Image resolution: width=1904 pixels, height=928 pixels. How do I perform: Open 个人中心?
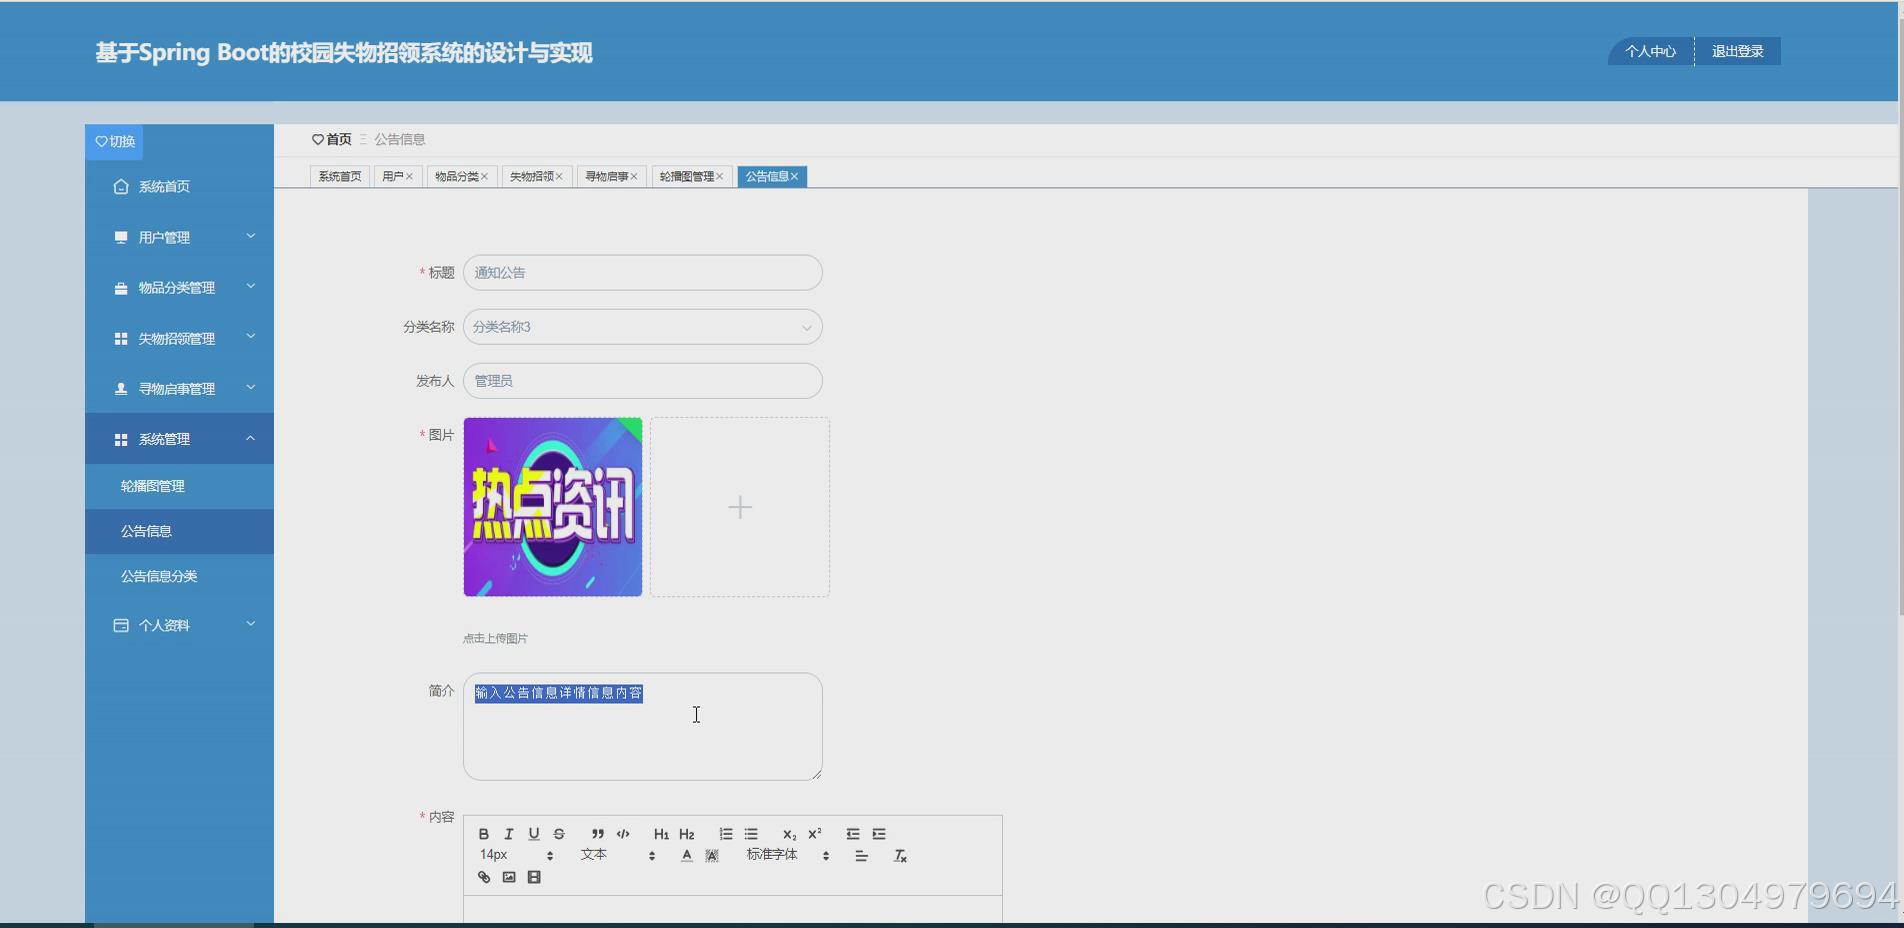(1648, 51)
